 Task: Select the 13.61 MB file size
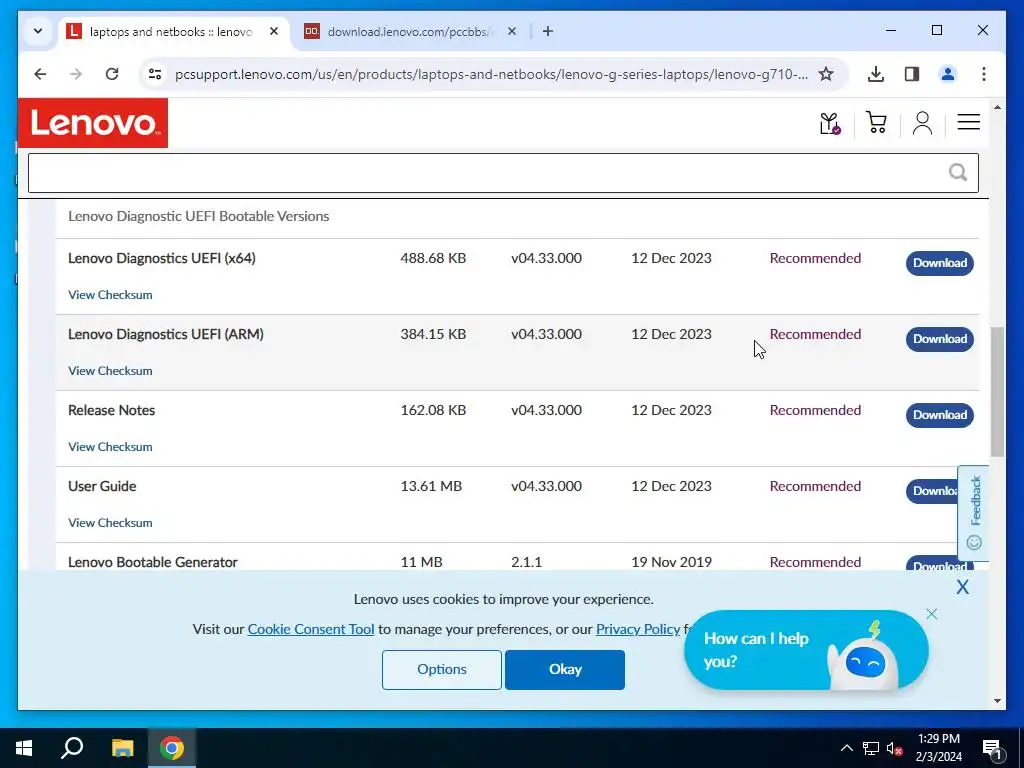pyautogui.click(x=431, y=486)
